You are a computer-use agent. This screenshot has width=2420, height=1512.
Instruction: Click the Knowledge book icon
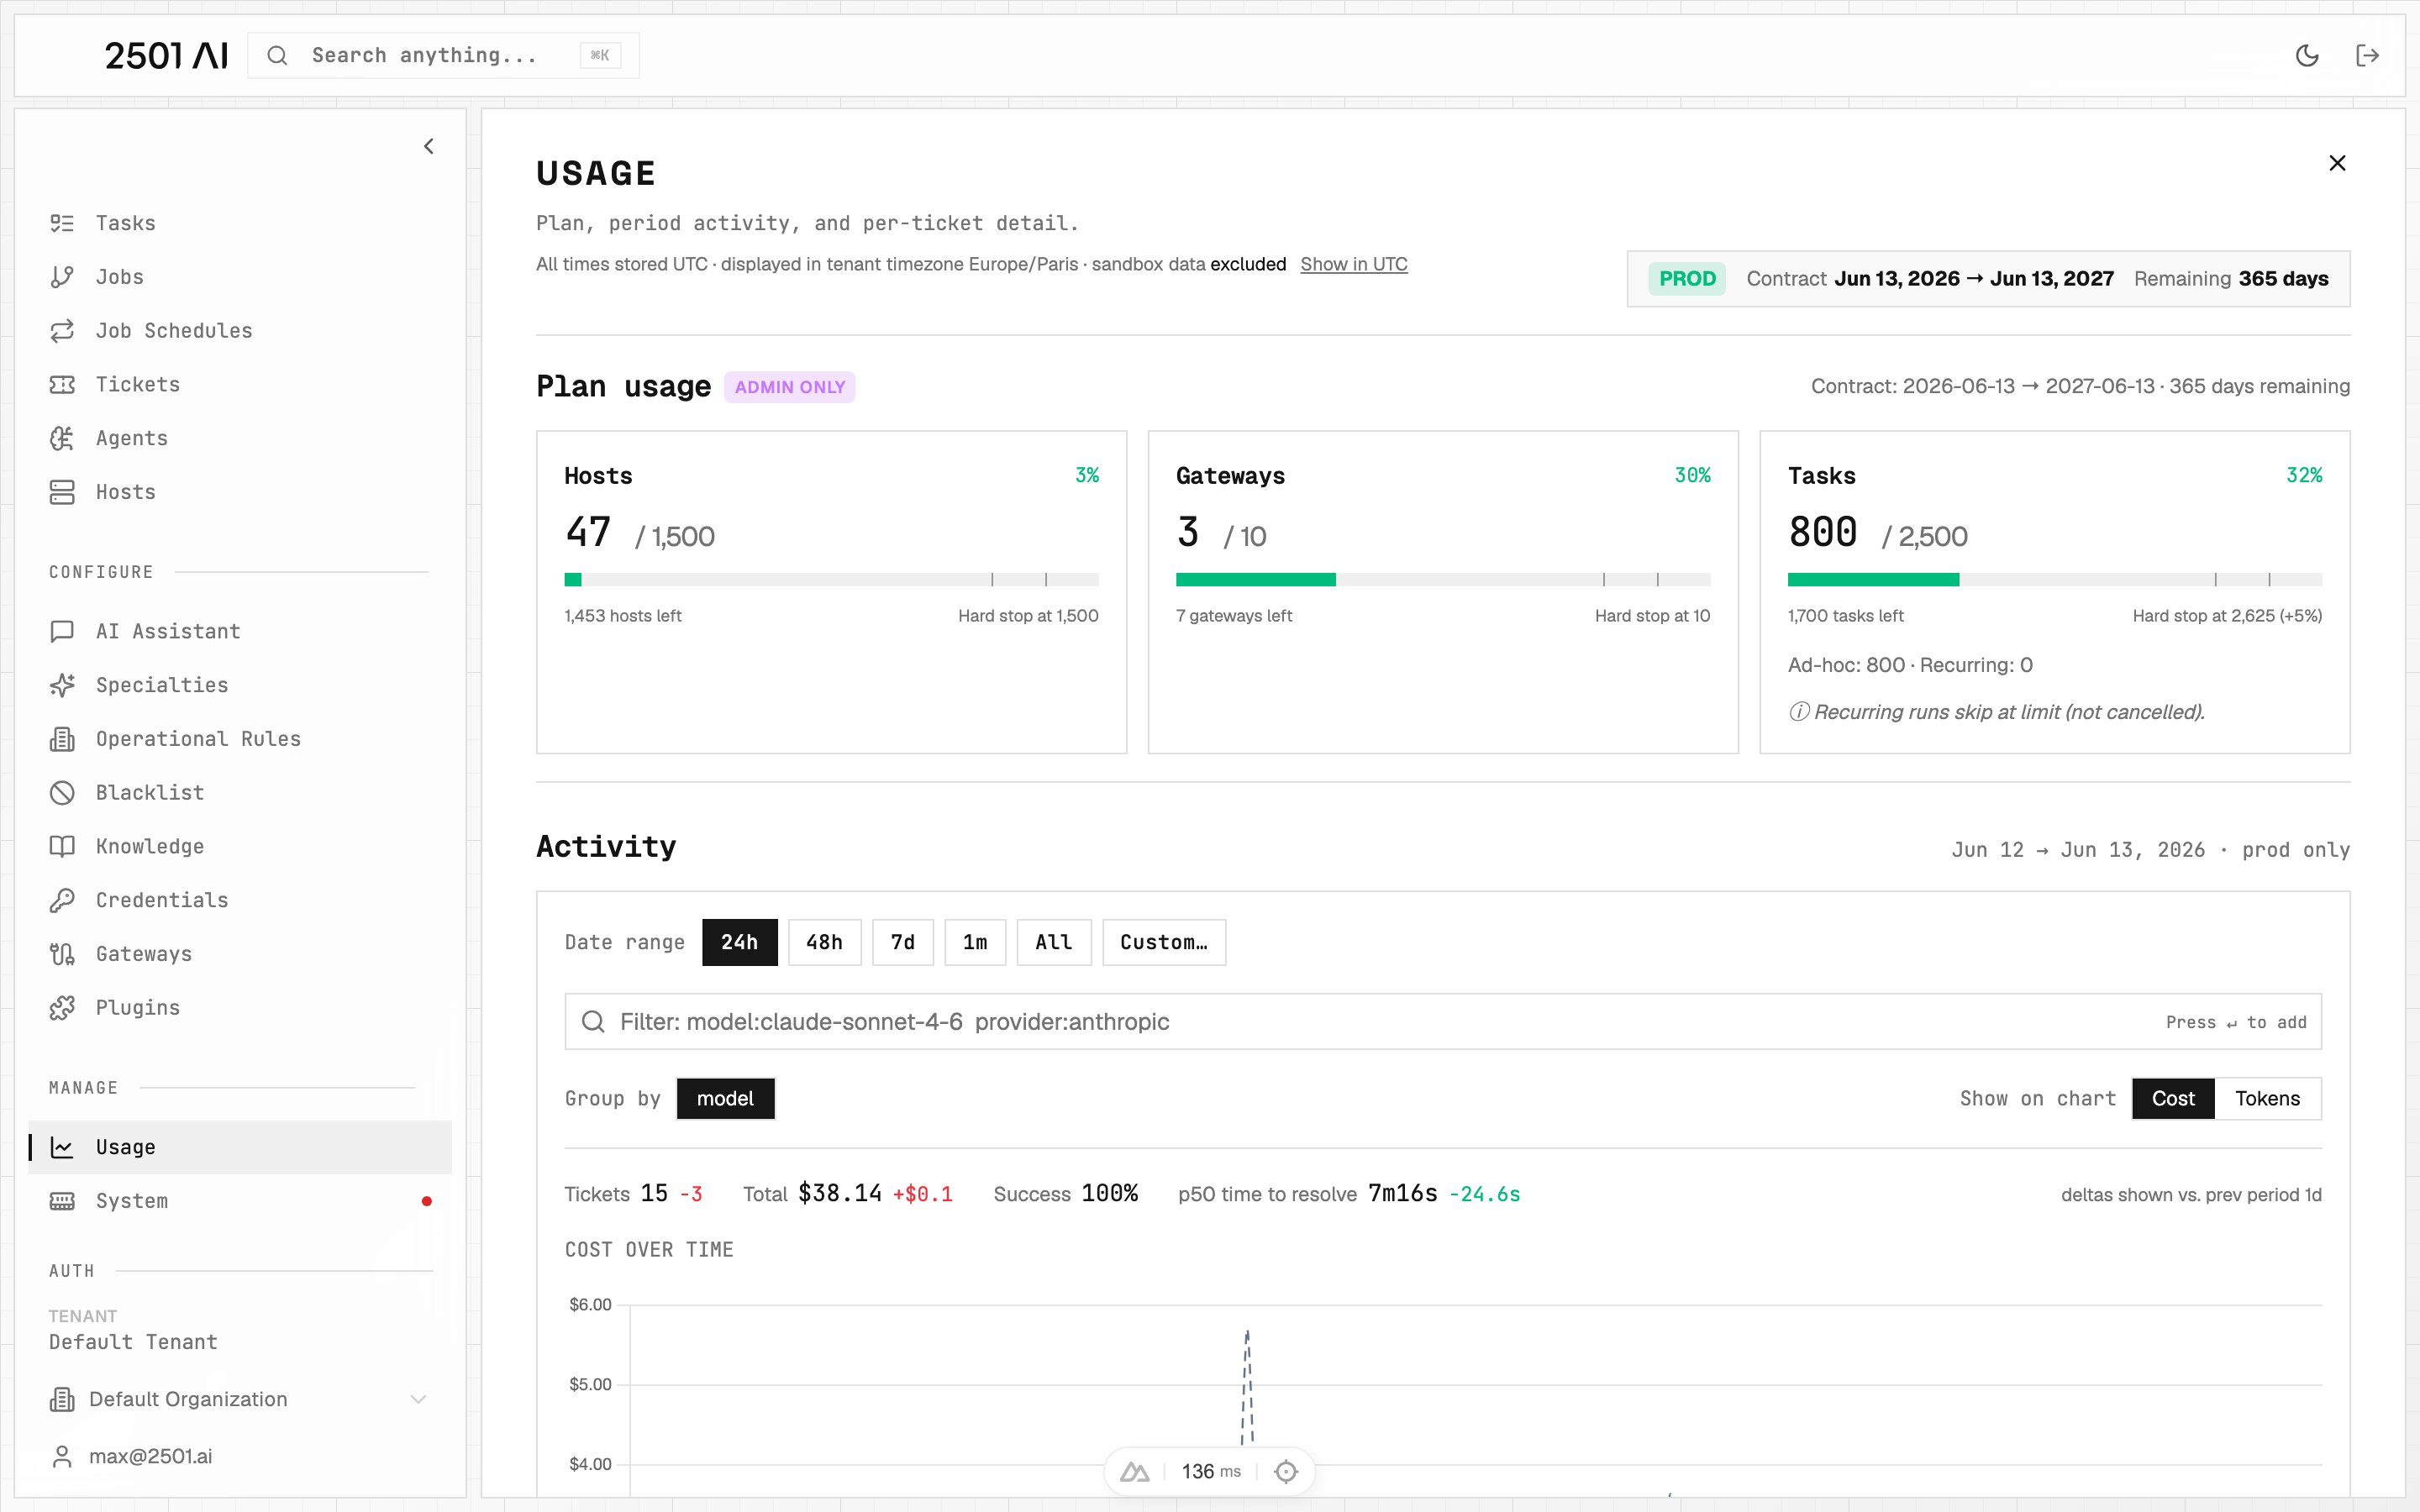[62, 846]
